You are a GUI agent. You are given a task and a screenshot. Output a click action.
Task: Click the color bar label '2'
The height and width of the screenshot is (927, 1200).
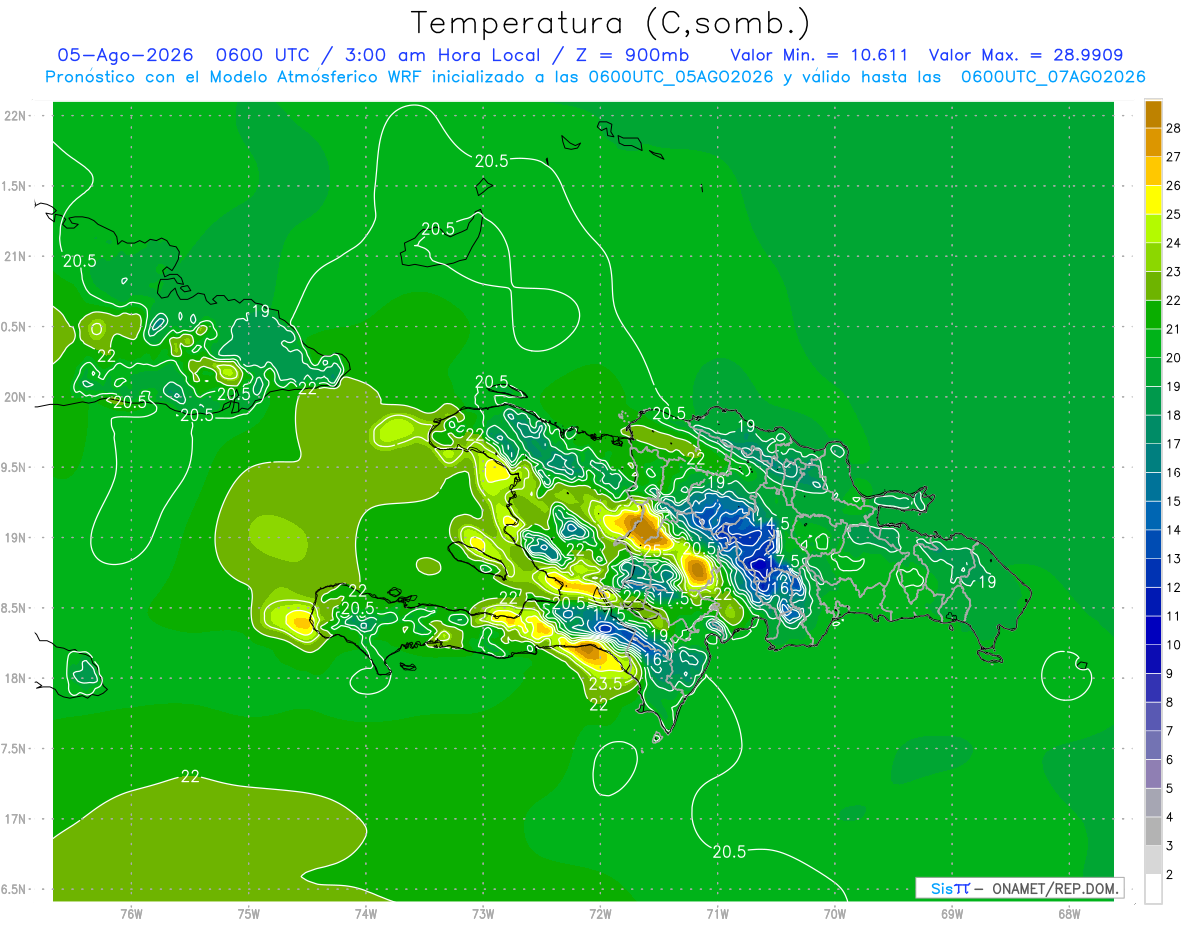tap(1170, 875)
